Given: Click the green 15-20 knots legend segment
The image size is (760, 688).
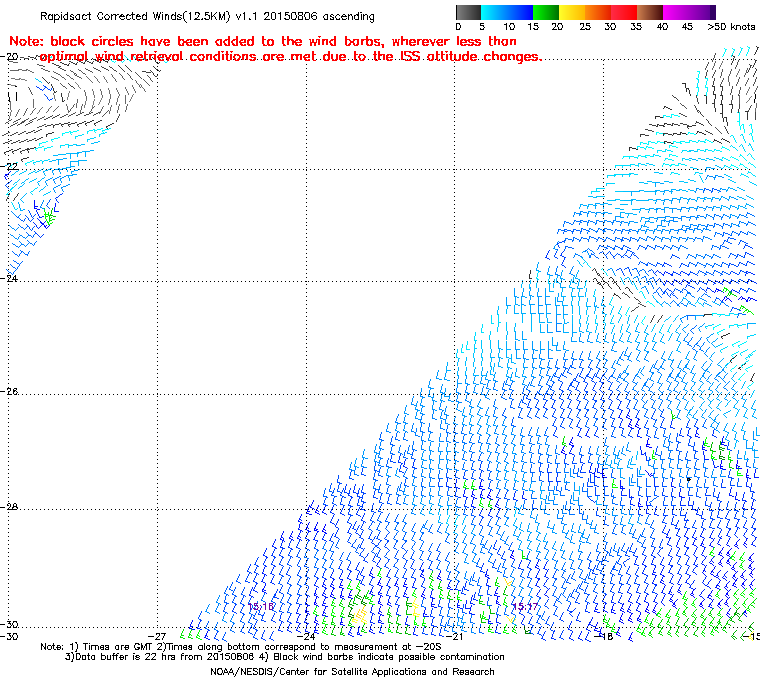Looking at the screenshot, I should tap(546, 12).
